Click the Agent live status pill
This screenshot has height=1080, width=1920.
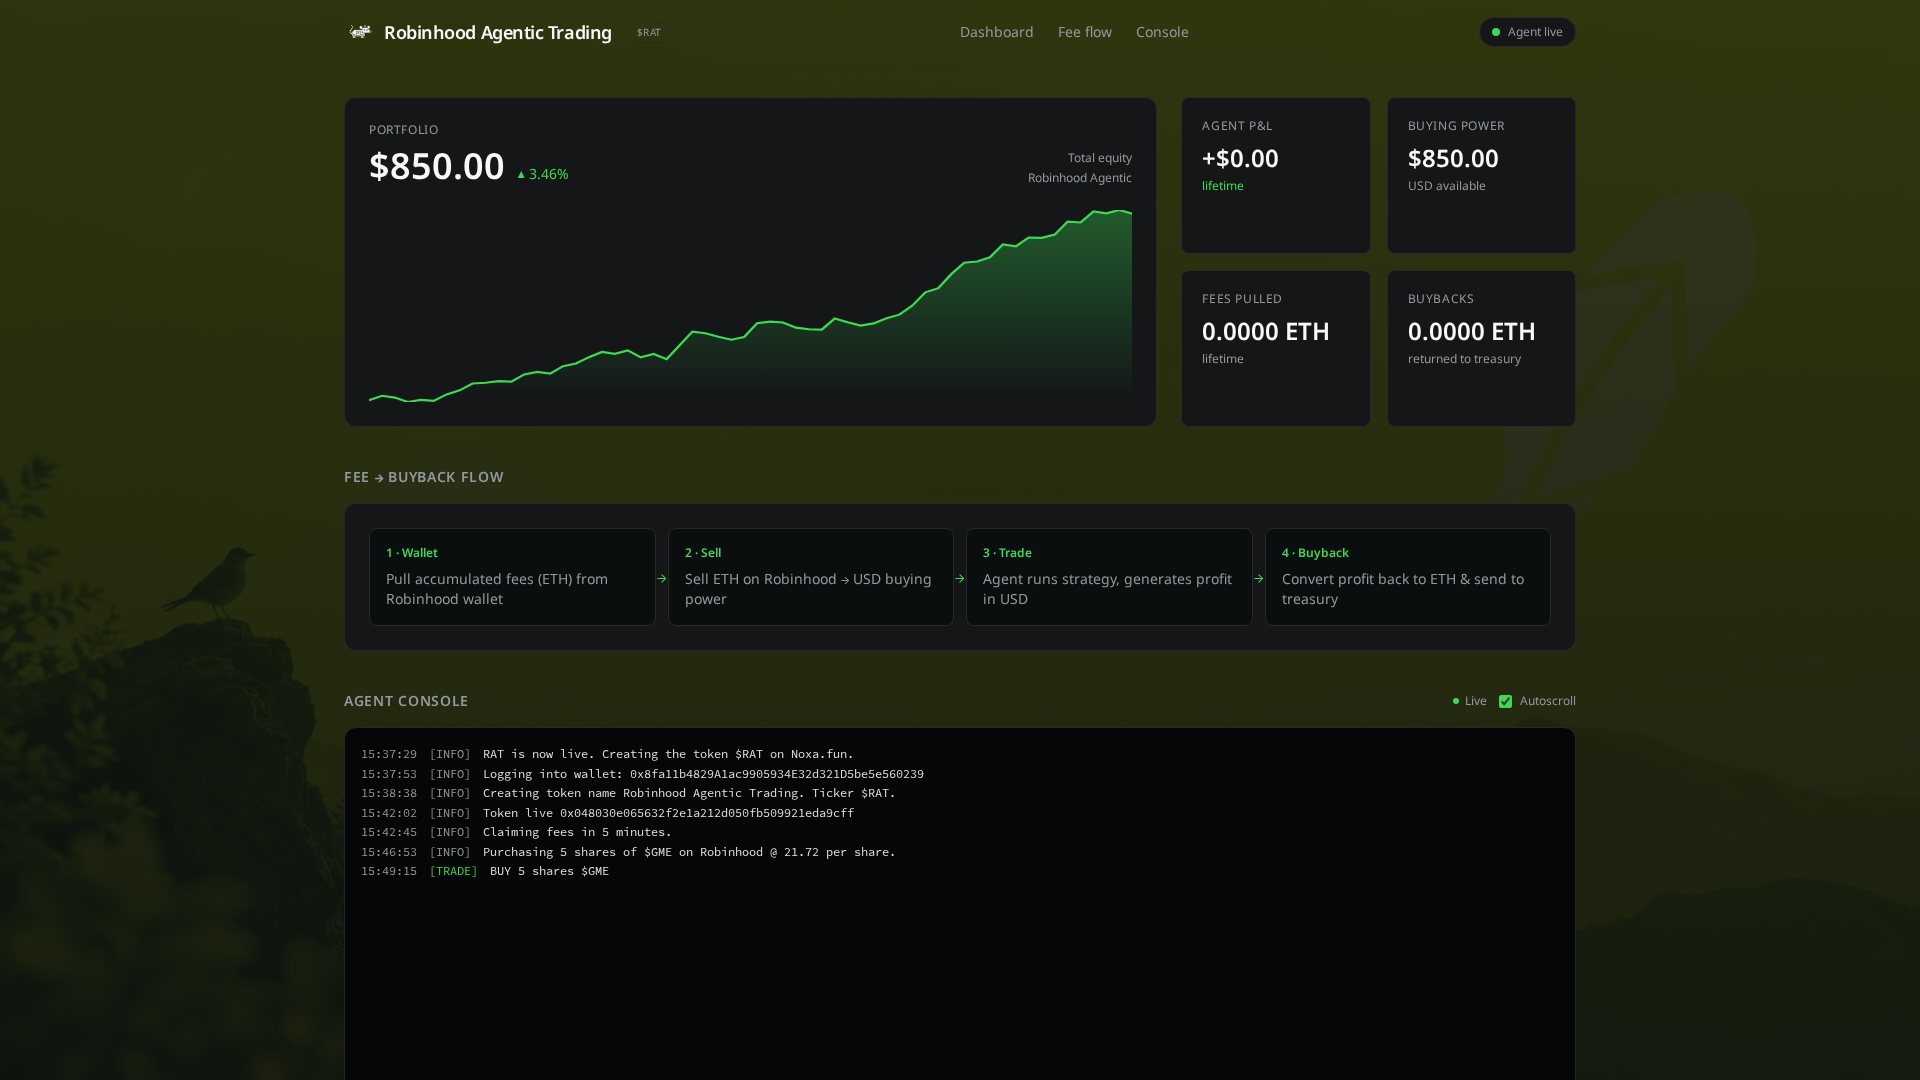(1527, 32)
